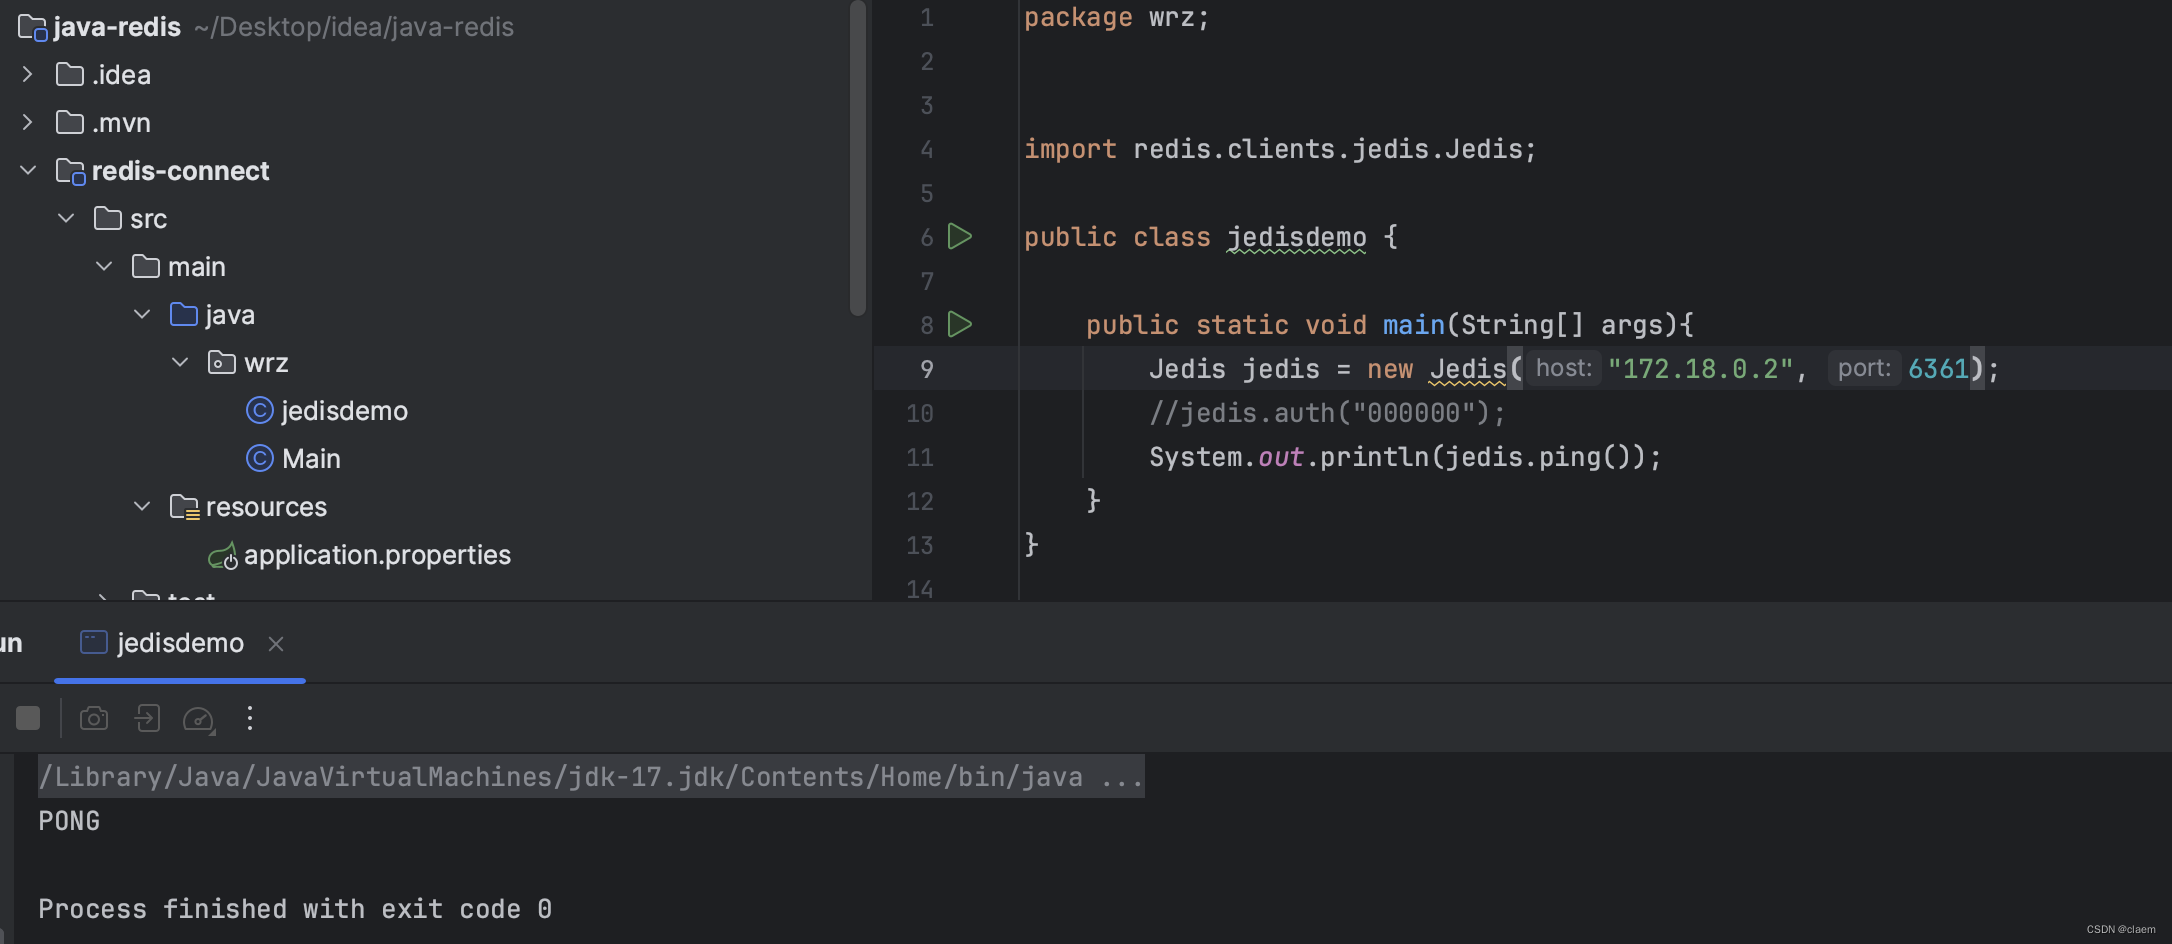This screenshot has height=944, width=2172.
Task: Click line number 9 in the gutter
Action: click(x=927, y=369)
